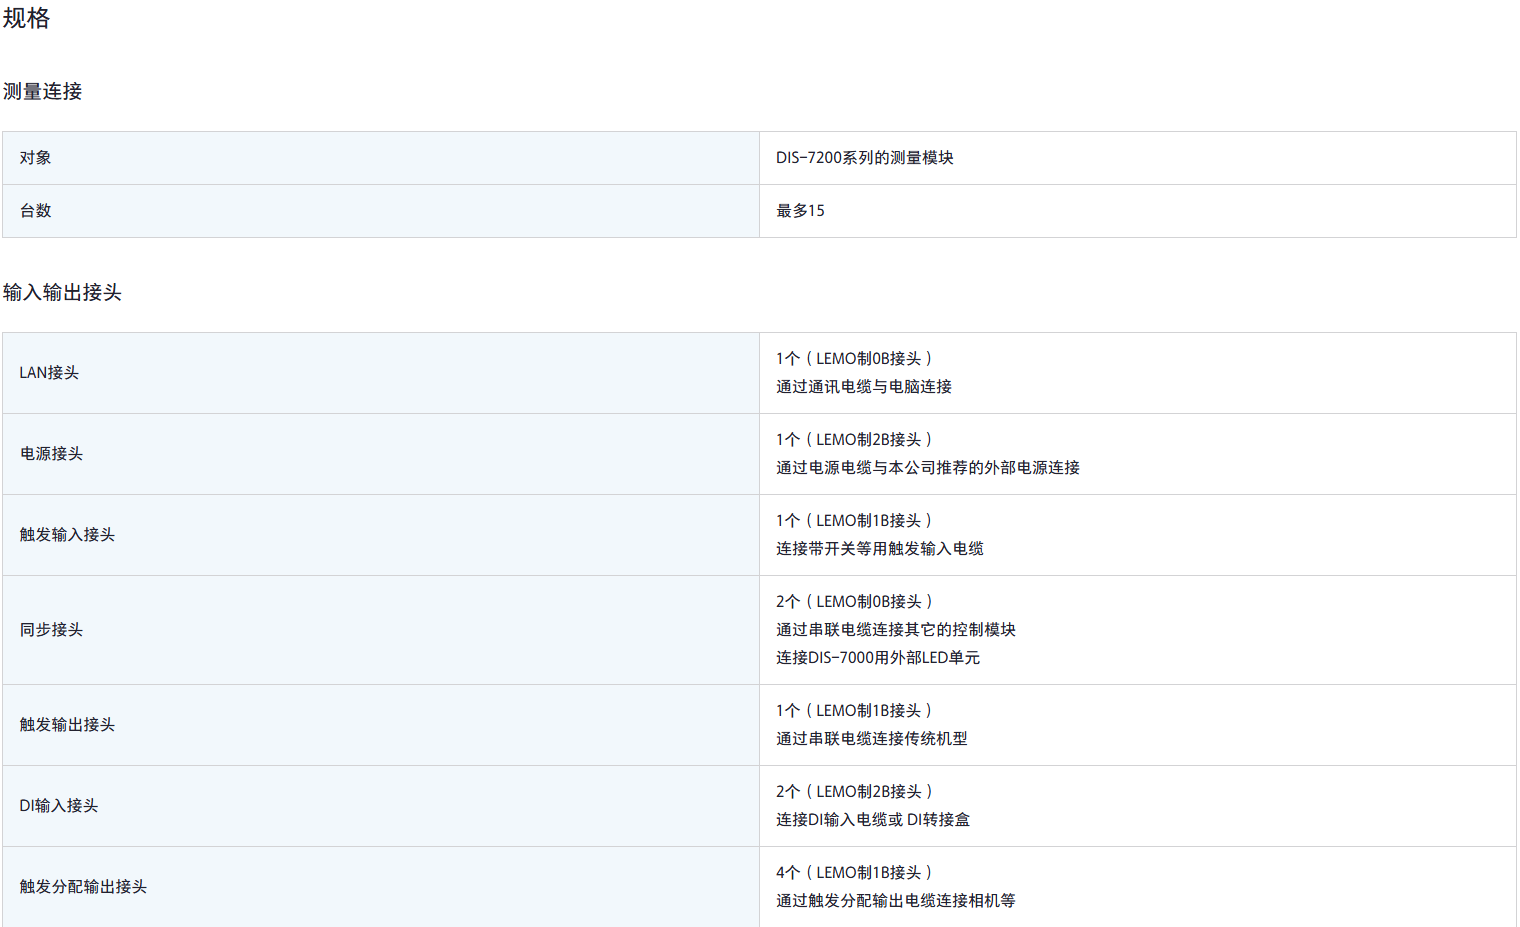Click the 台数 label cell
This screenshot has width=1520, height=927.
(x=381, y=211)
